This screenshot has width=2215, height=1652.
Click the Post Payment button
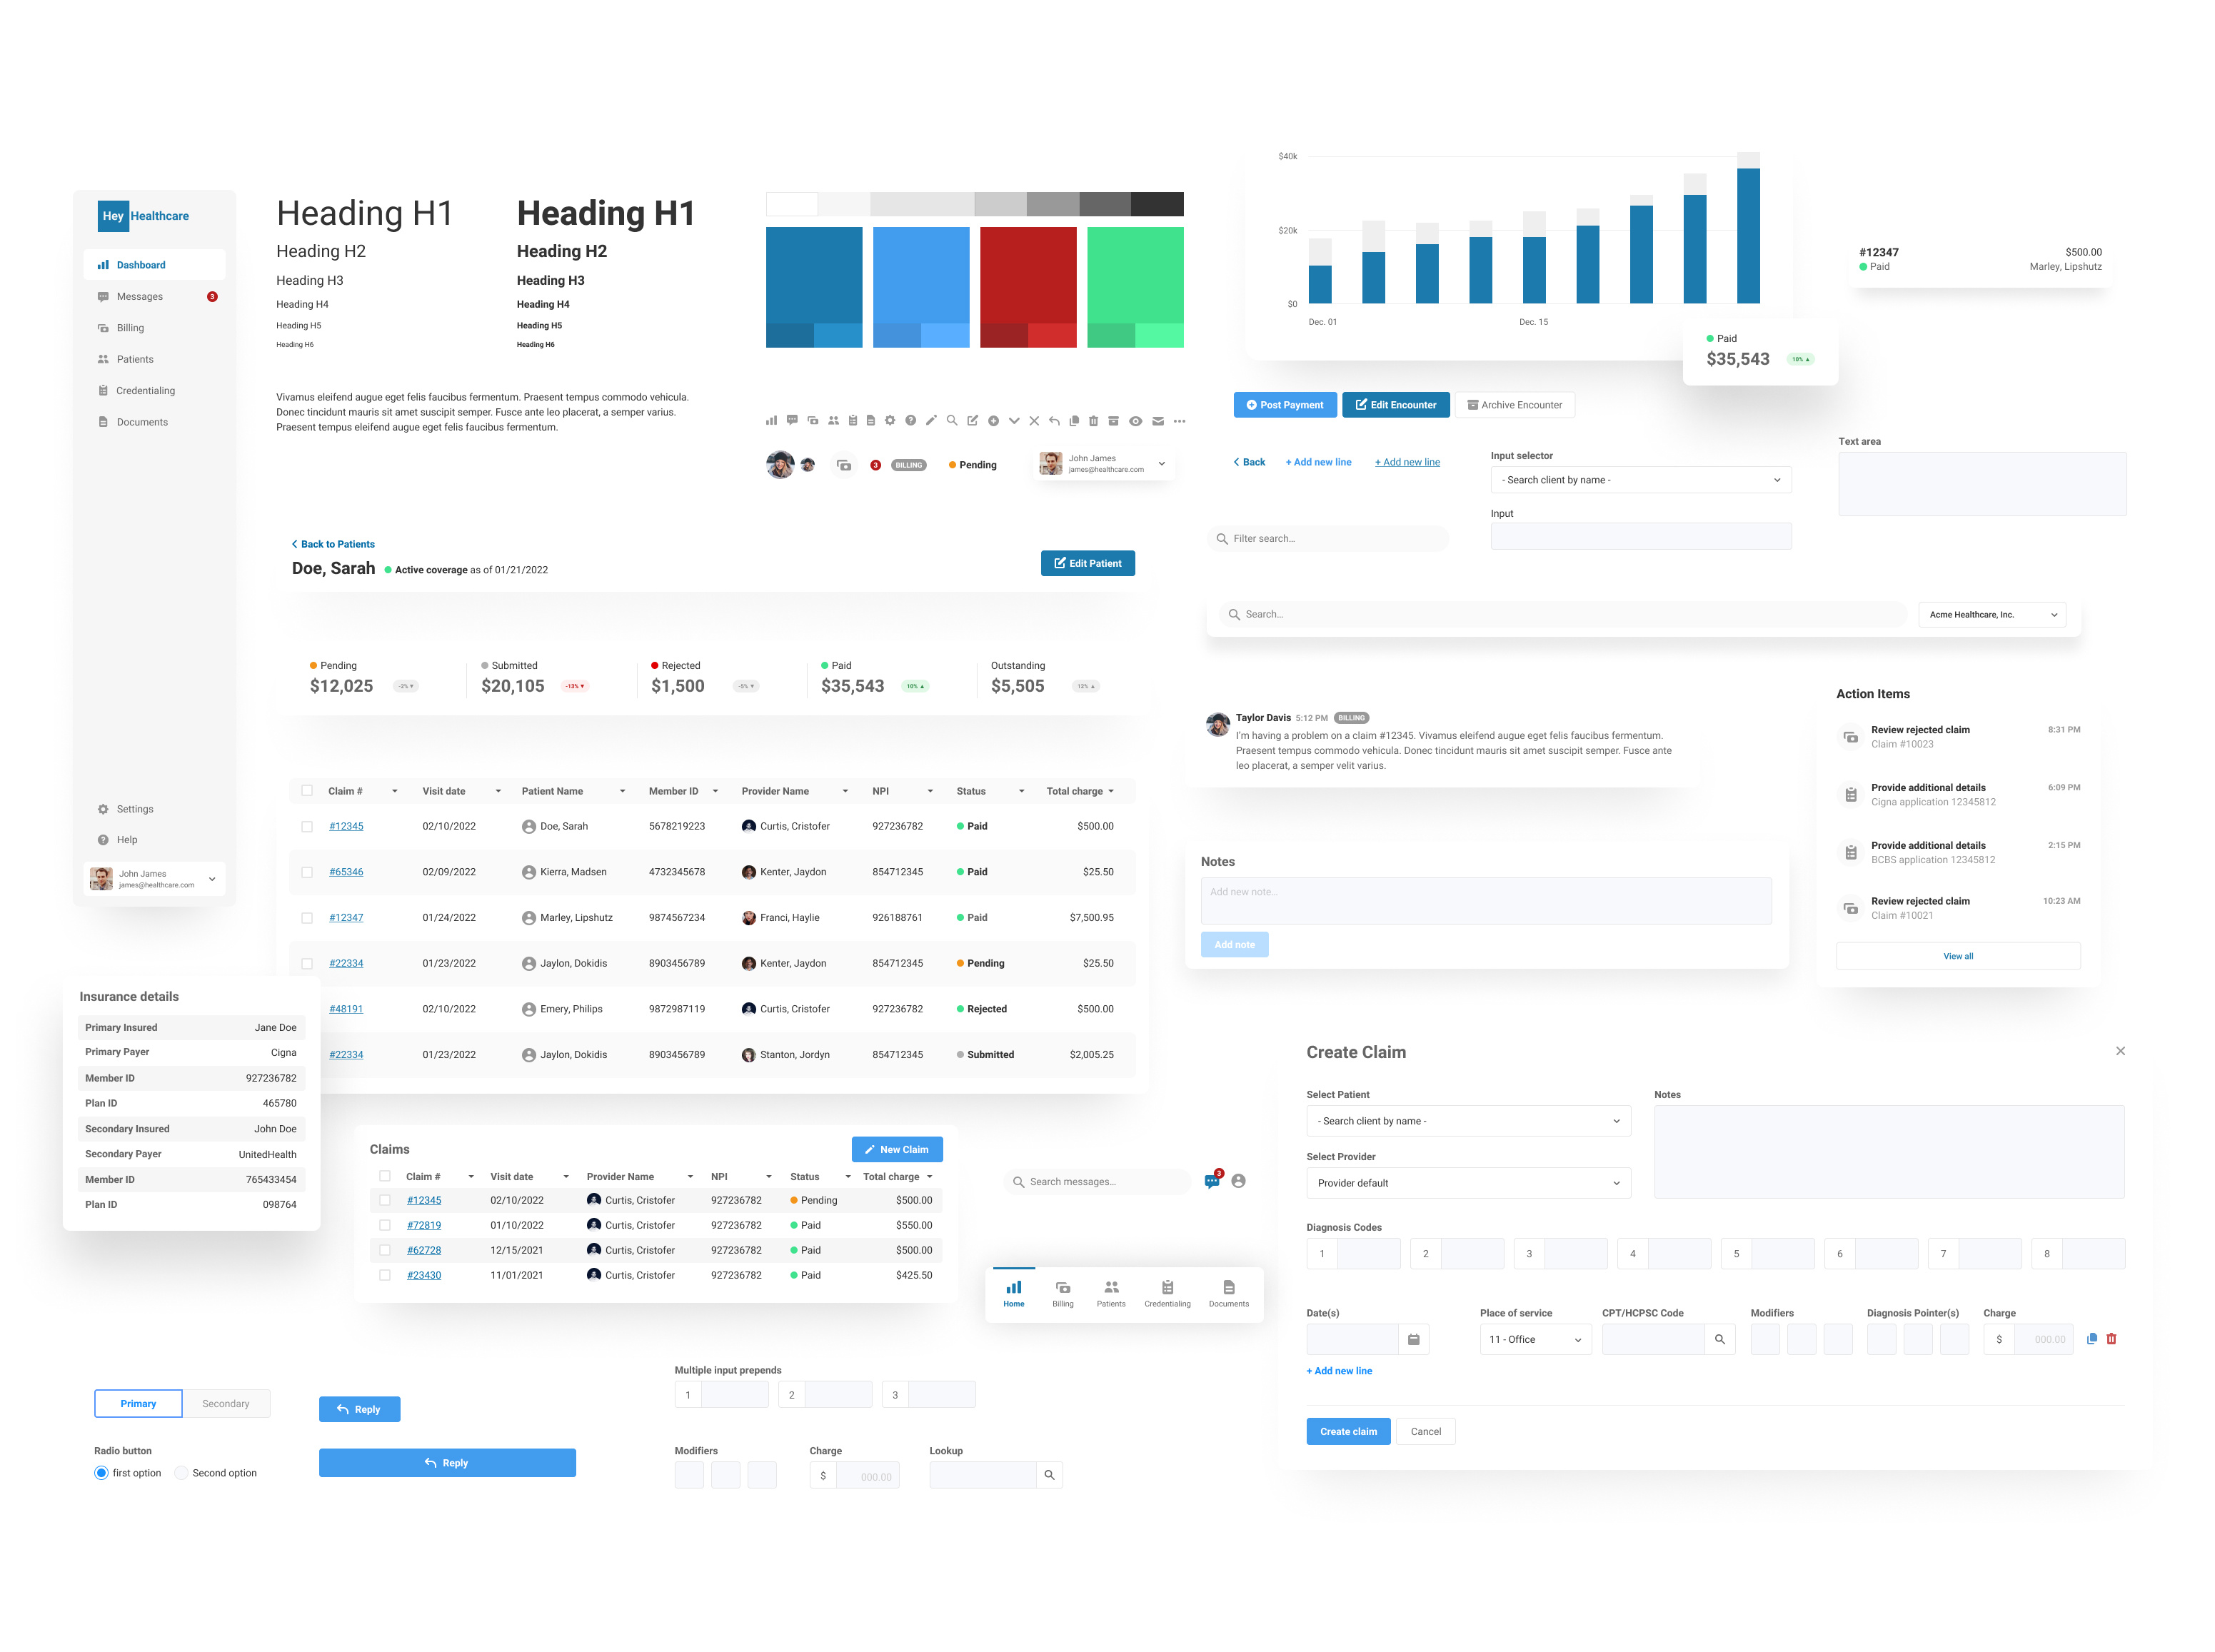(1285, 405)
